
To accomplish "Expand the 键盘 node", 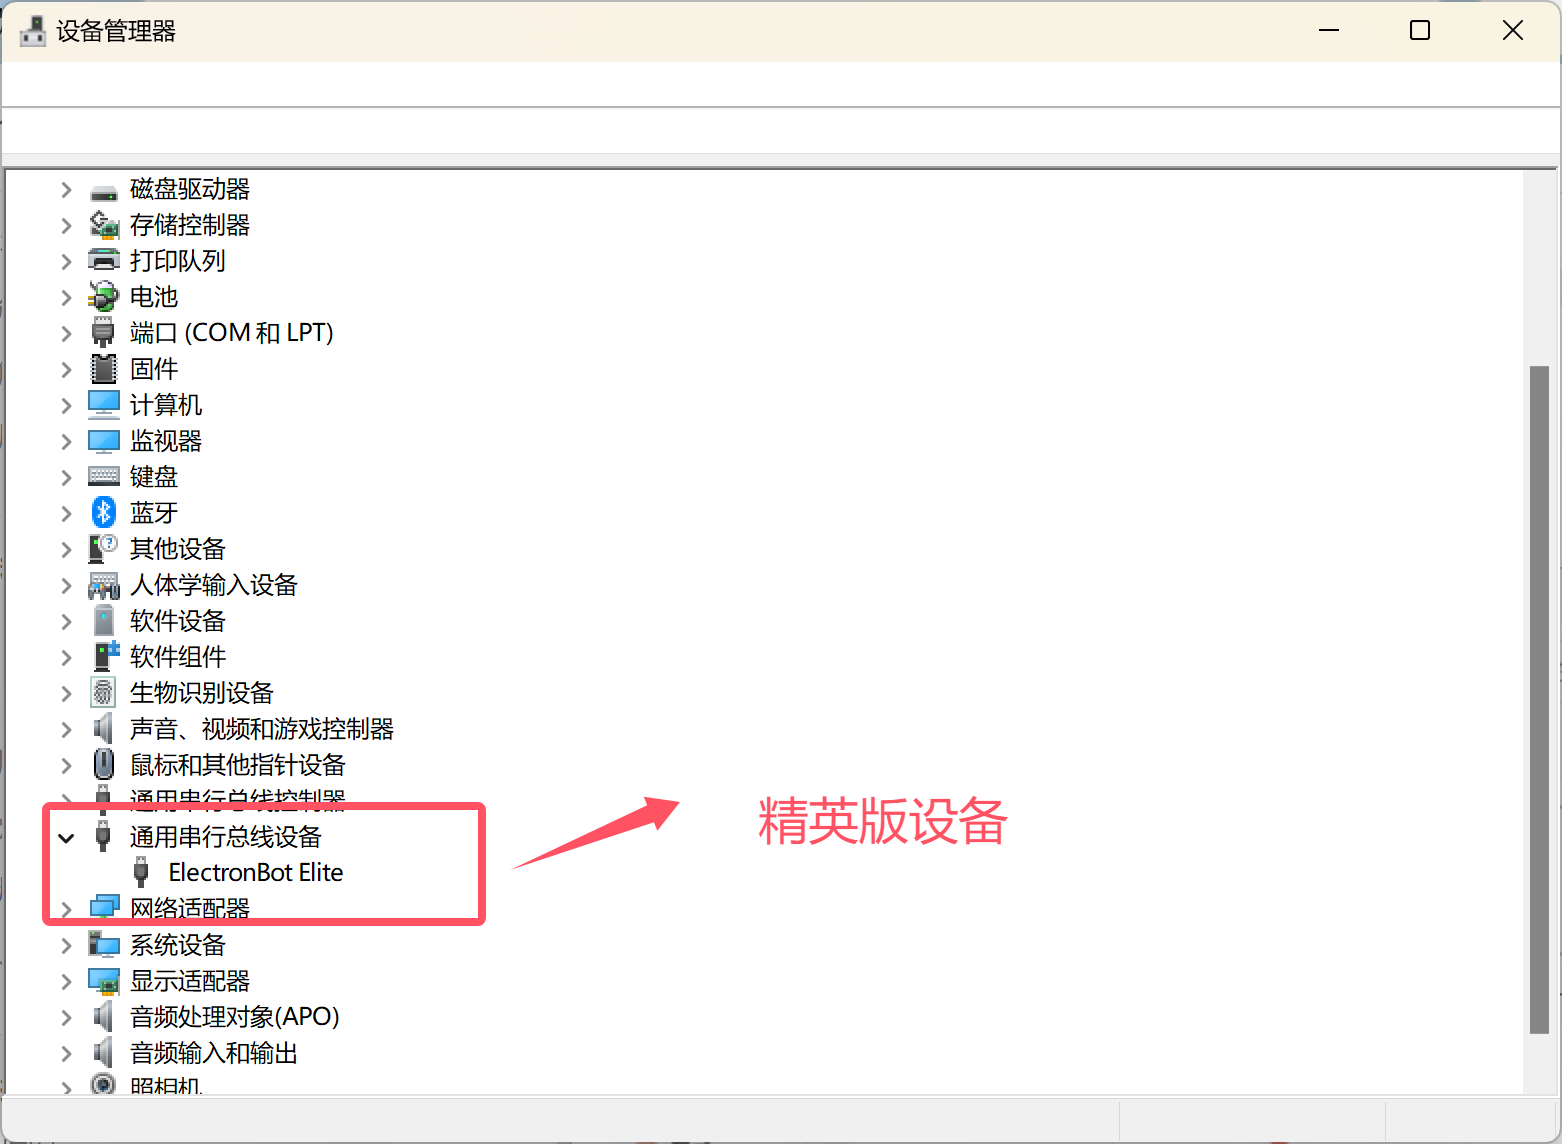I will tap(66, 478).
